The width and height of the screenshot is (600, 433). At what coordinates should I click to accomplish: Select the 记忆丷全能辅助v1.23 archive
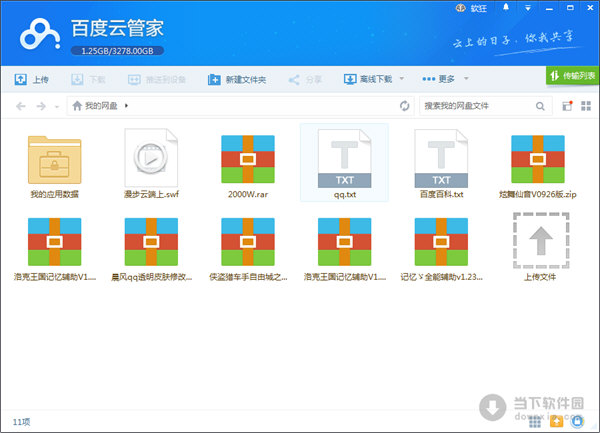pos(441,249)
